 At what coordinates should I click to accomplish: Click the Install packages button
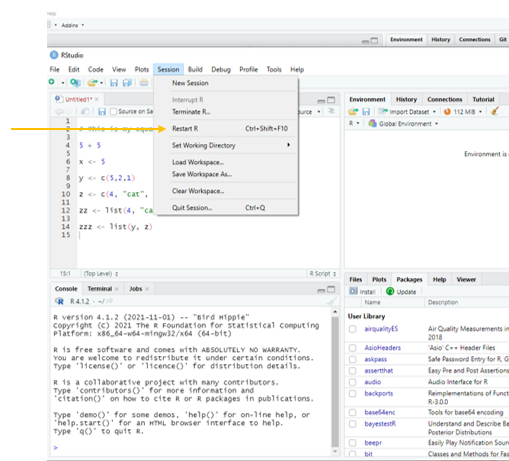(362, 291)
